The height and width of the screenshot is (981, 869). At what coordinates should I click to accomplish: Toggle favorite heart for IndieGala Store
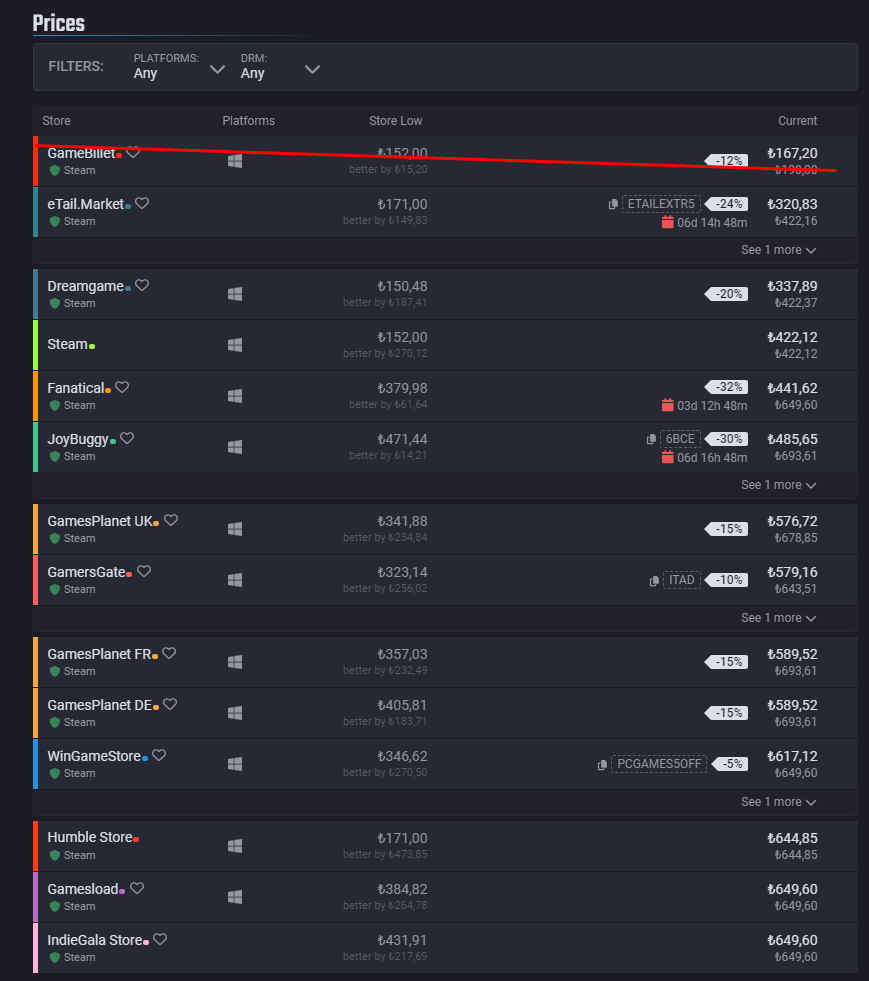160,939
